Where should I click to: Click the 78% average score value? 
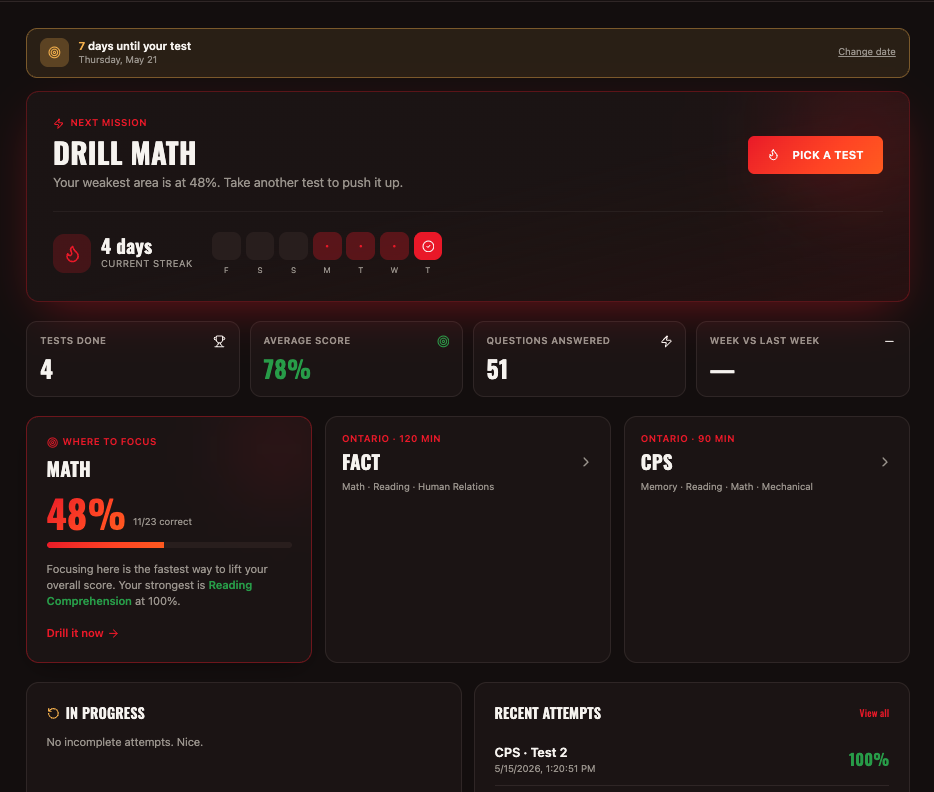(x=287, y=369)
